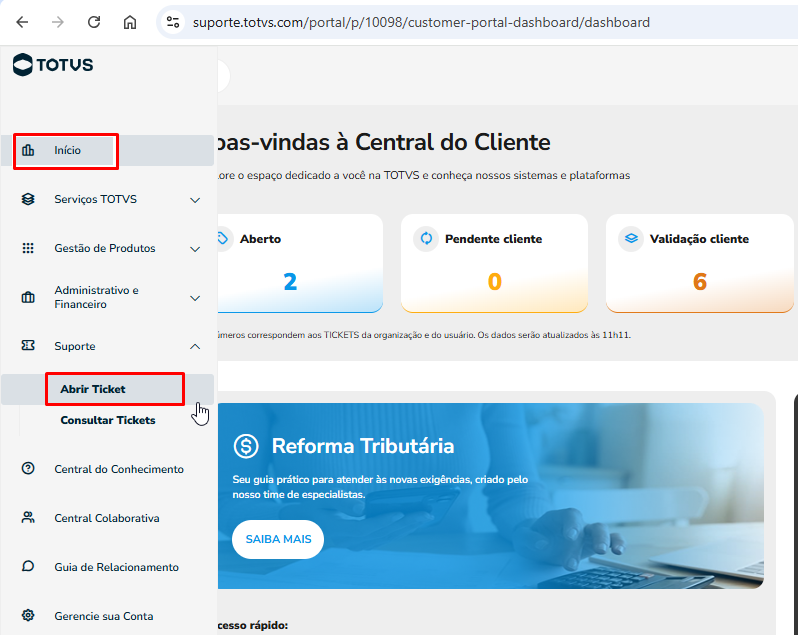The image size is (798, 635).
Task: Click the Reforma Tributária banner heading
Action: tap(363, 446)
